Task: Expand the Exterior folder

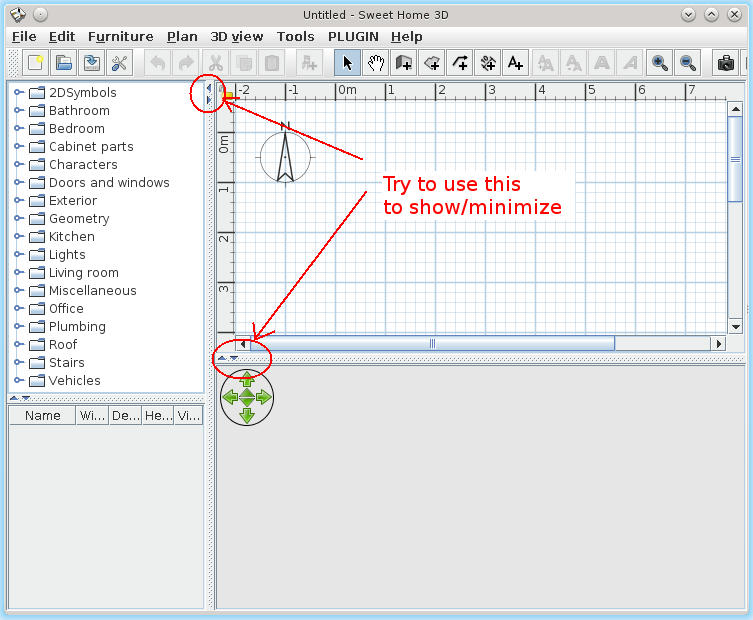Action: pyautogui.click(x=18, y=200)
